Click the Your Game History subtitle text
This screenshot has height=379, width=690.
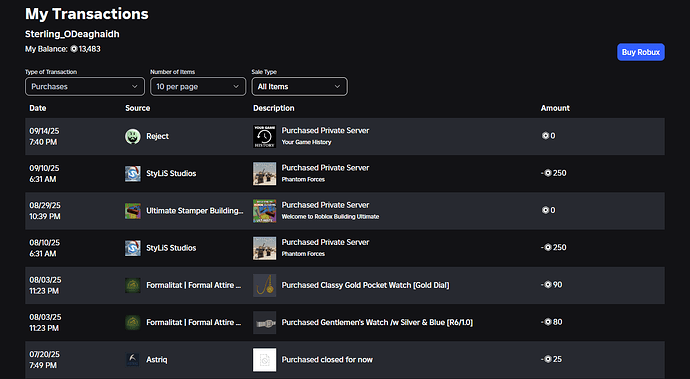(x=306, y=142)
